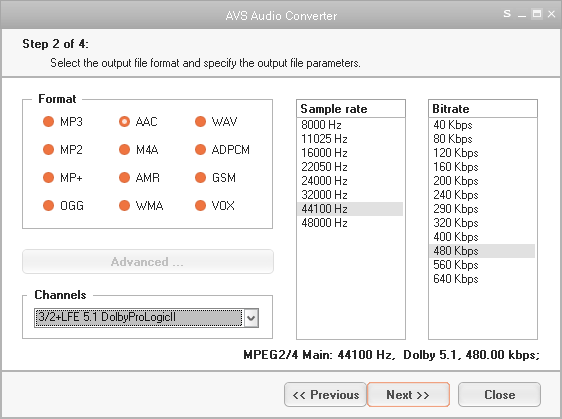This screenshot has height=419, width=562.
Task: Click the Bitrate column header
Action: tap(483, 109)
